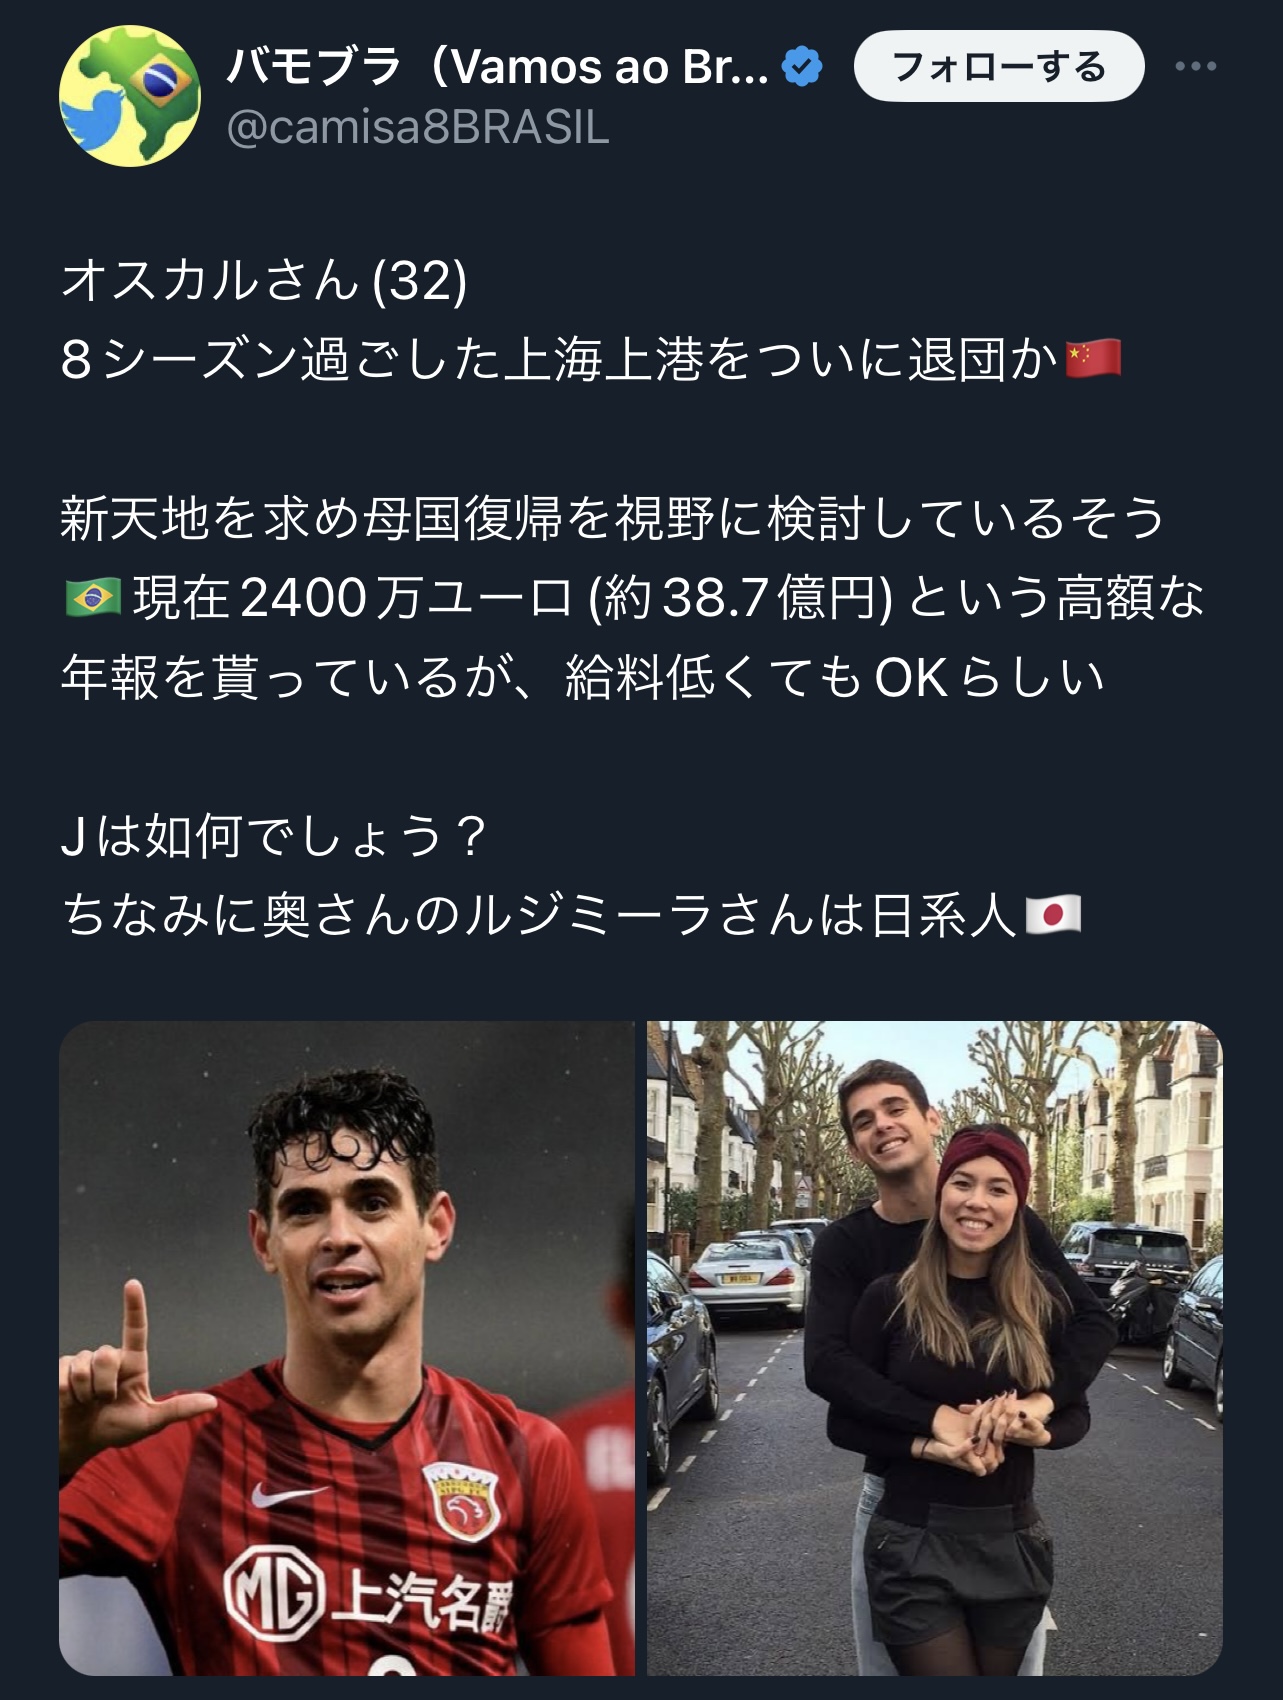Open the photo of couple on street
Screen dimensions: 1283x1700
tap(935, 1348)
